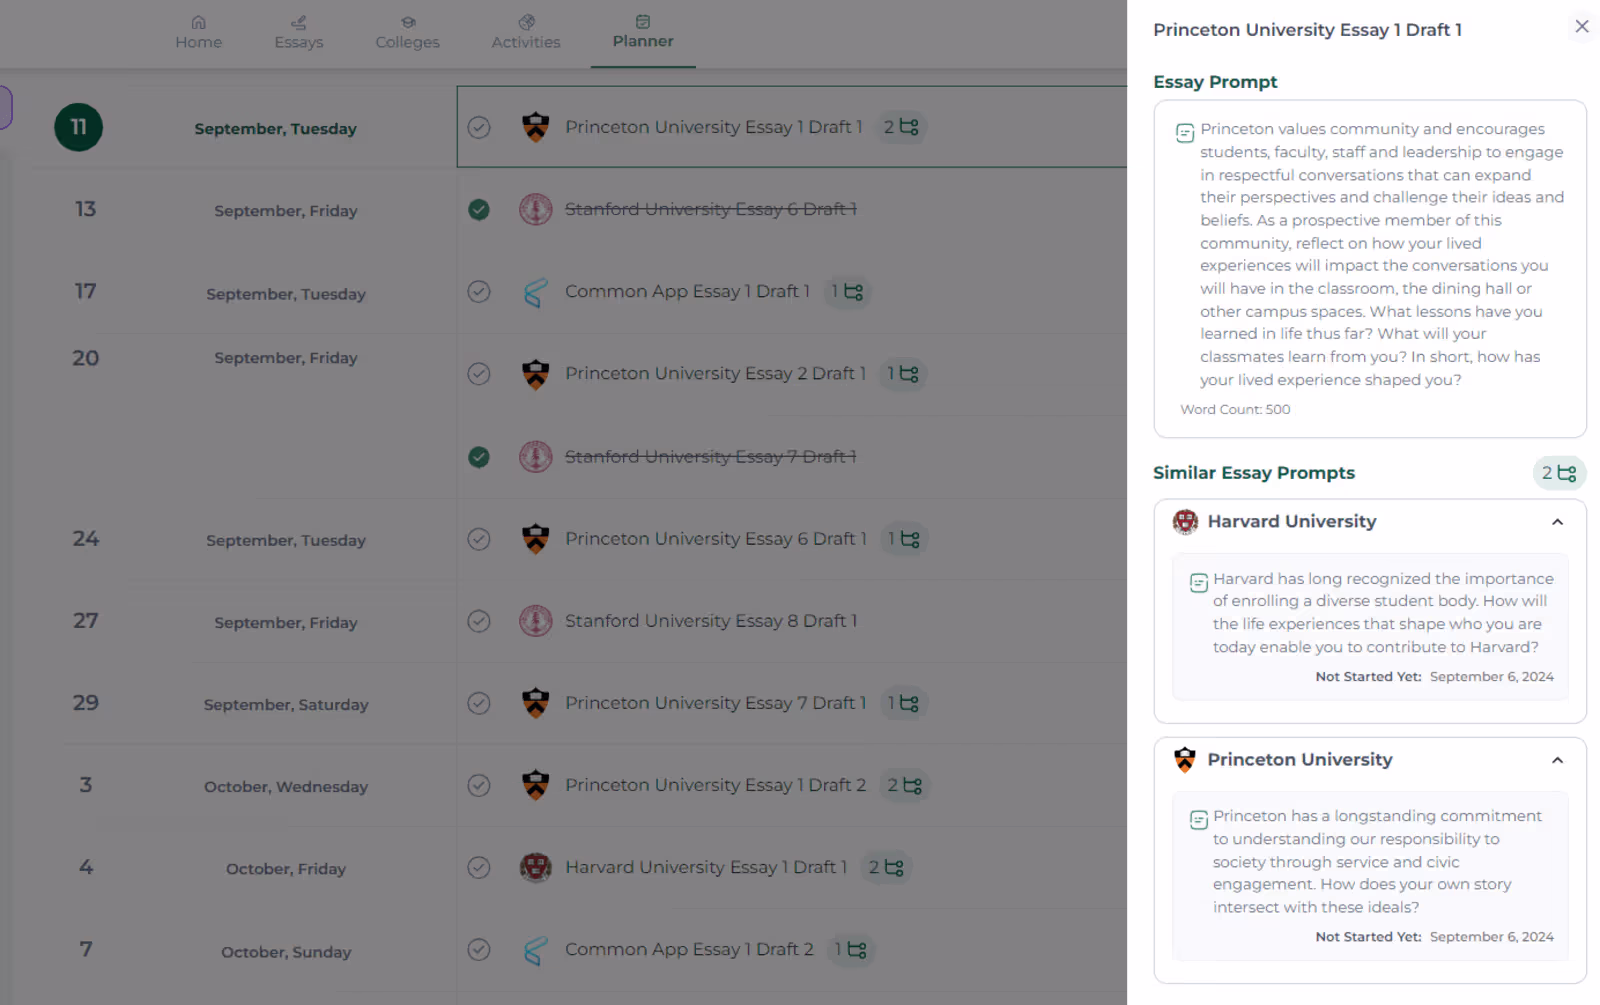Mark Common App Essay 1 Draft 1 complete
This screenshot has width=1600, height=1005.
click(x=479, y=291)
